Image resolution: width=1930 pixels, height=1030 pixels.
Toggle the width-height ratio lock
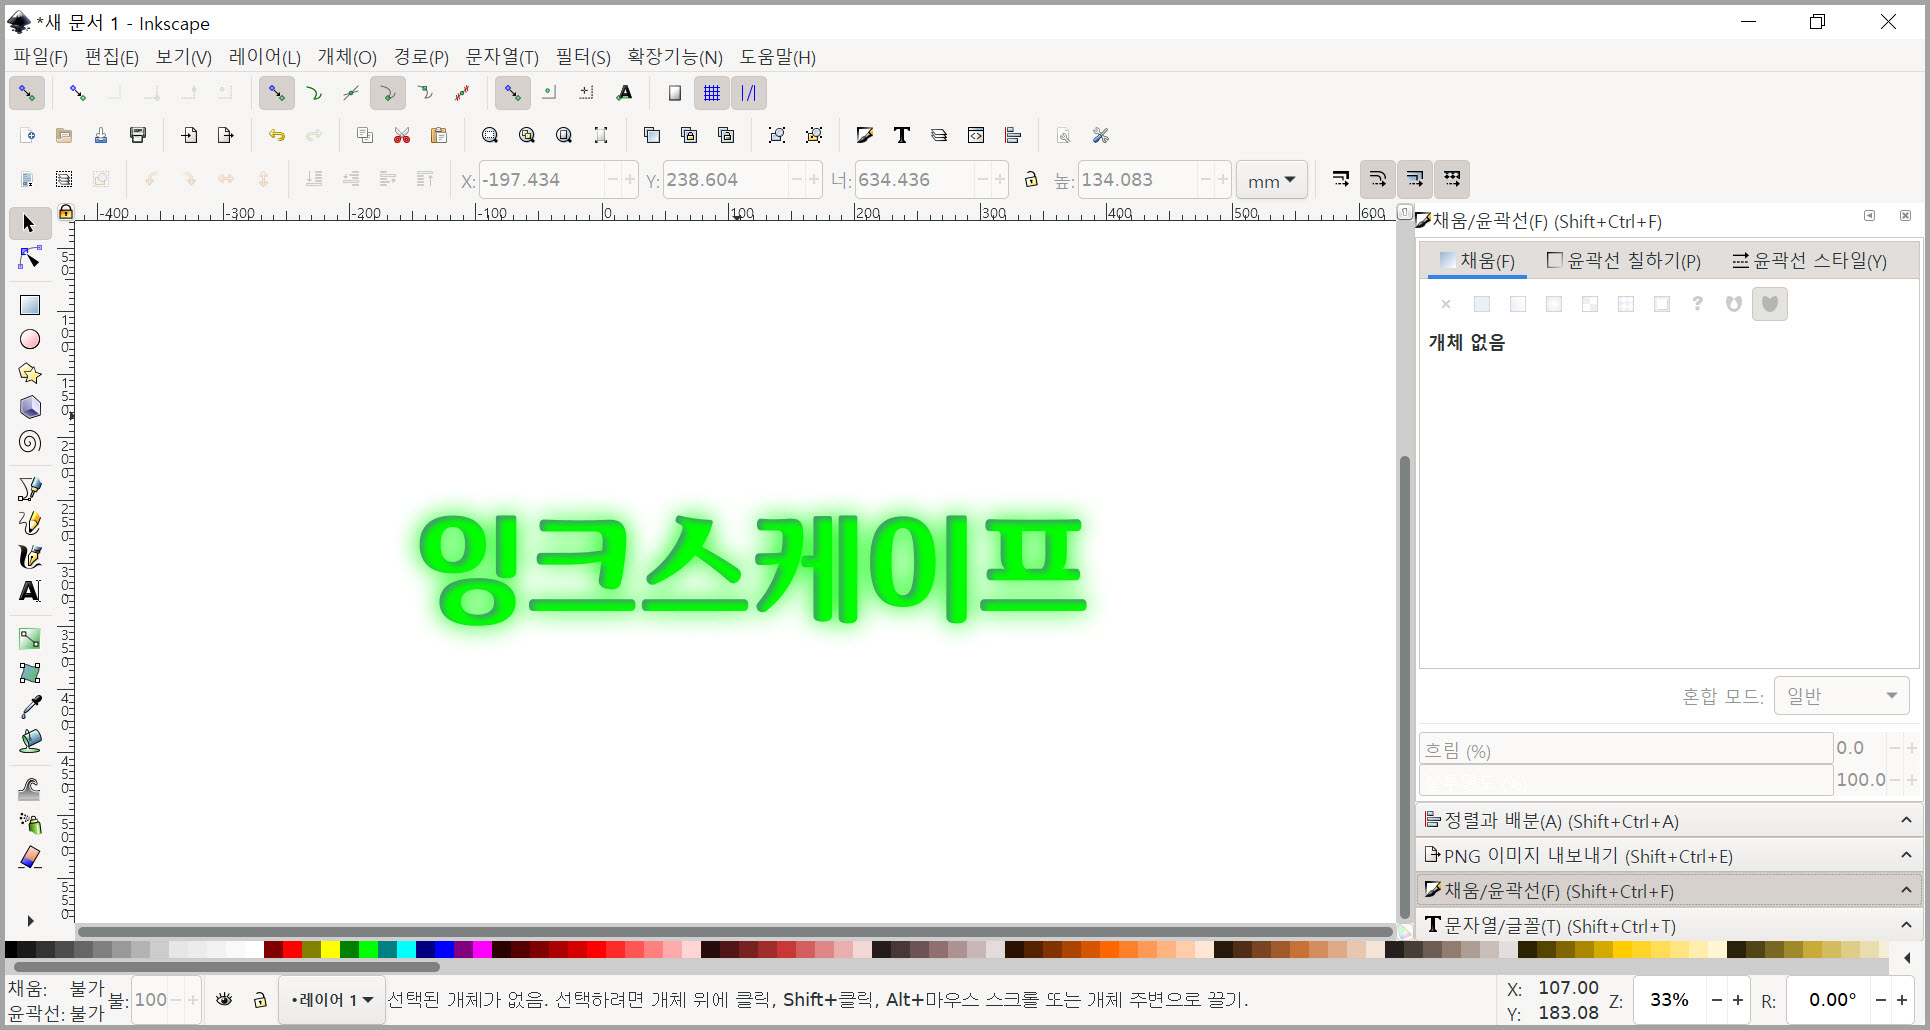(1031, 180)
